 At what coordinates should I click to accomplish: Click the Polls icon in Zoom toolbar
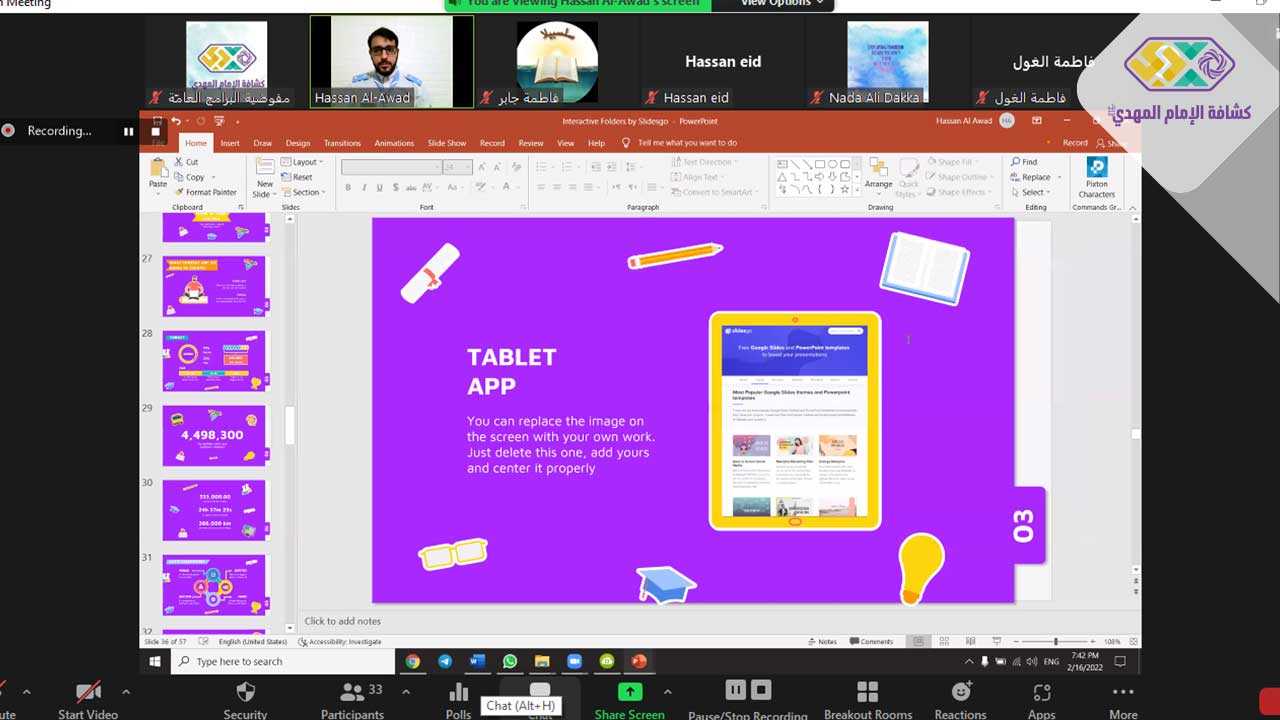459,693
